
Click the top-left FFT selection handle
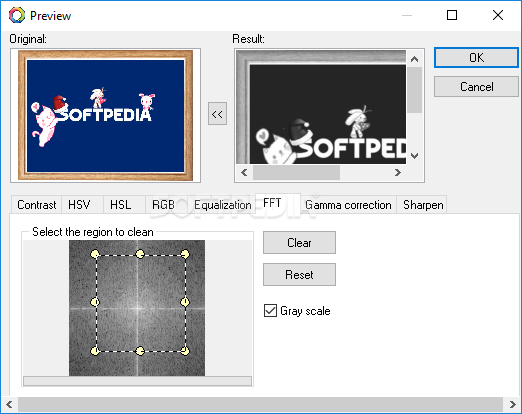[x=95, y=254]
